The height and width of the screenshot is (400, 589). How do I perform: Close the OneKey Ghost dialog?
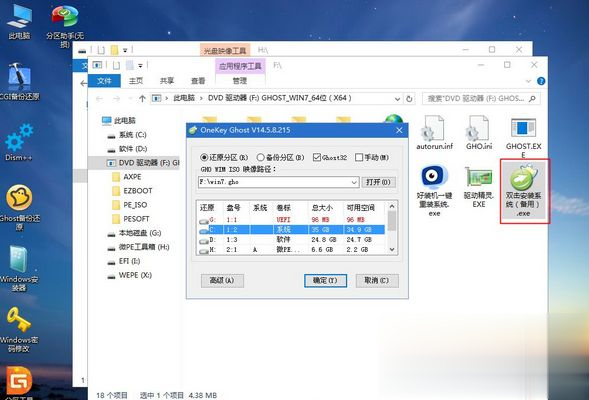tap(399, 130)
